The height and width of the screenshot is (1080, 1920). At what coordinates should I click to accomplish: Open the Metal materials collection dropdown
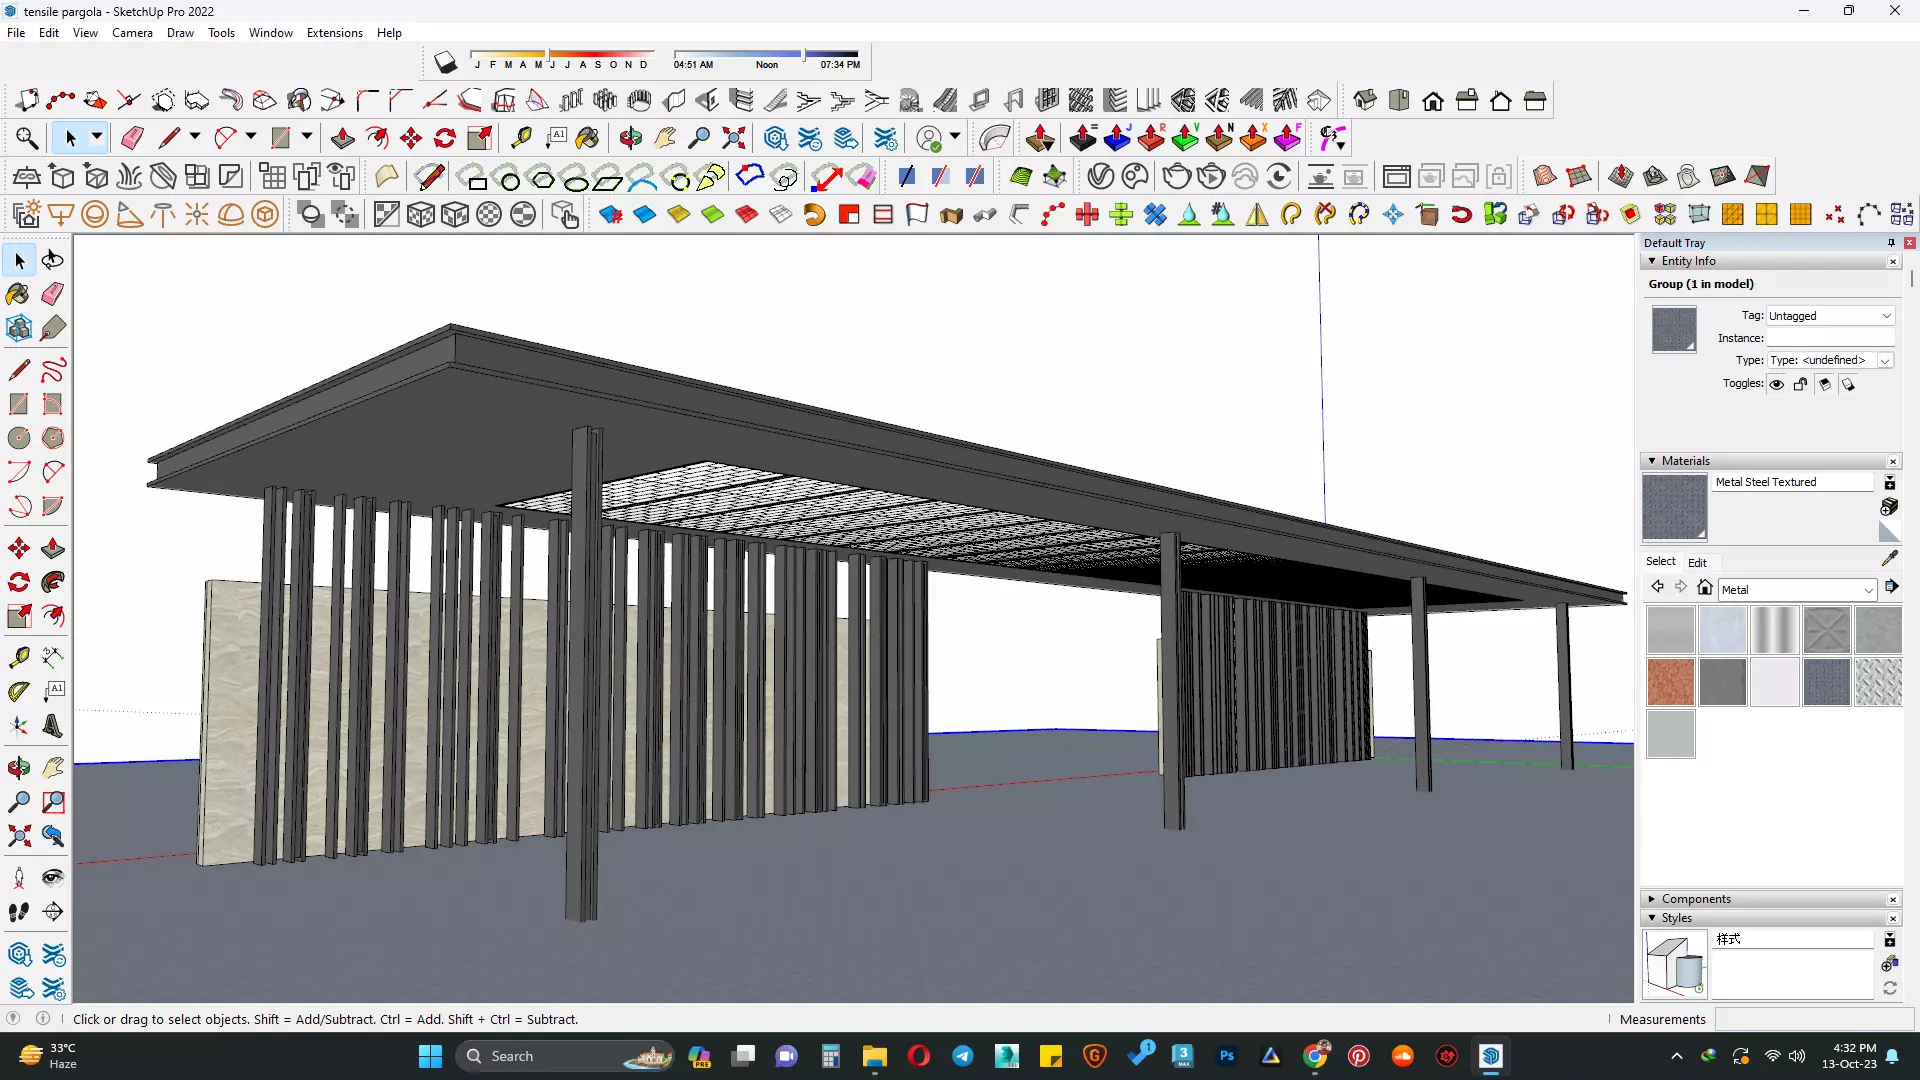pos(1797,590)
